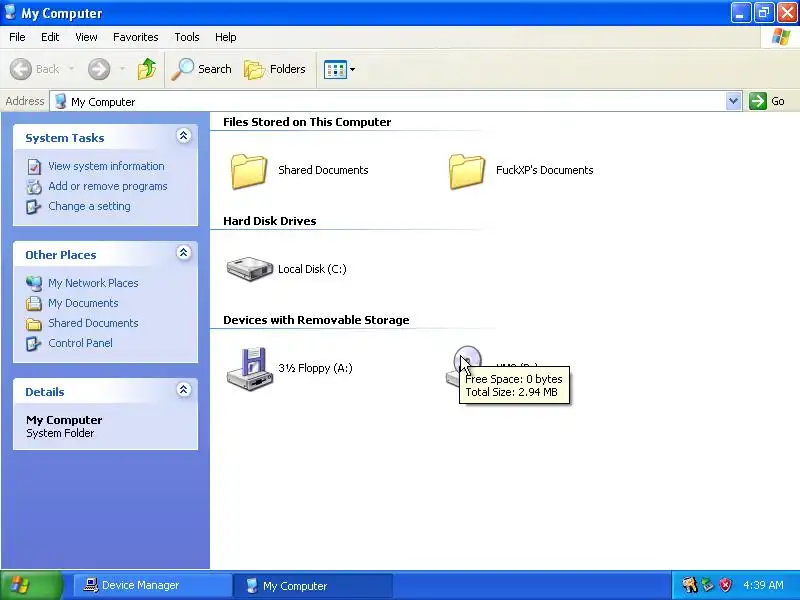This screenshot has width=800, height=600.
Task: Open My Network Places link
Action: [x=93, y=283]
